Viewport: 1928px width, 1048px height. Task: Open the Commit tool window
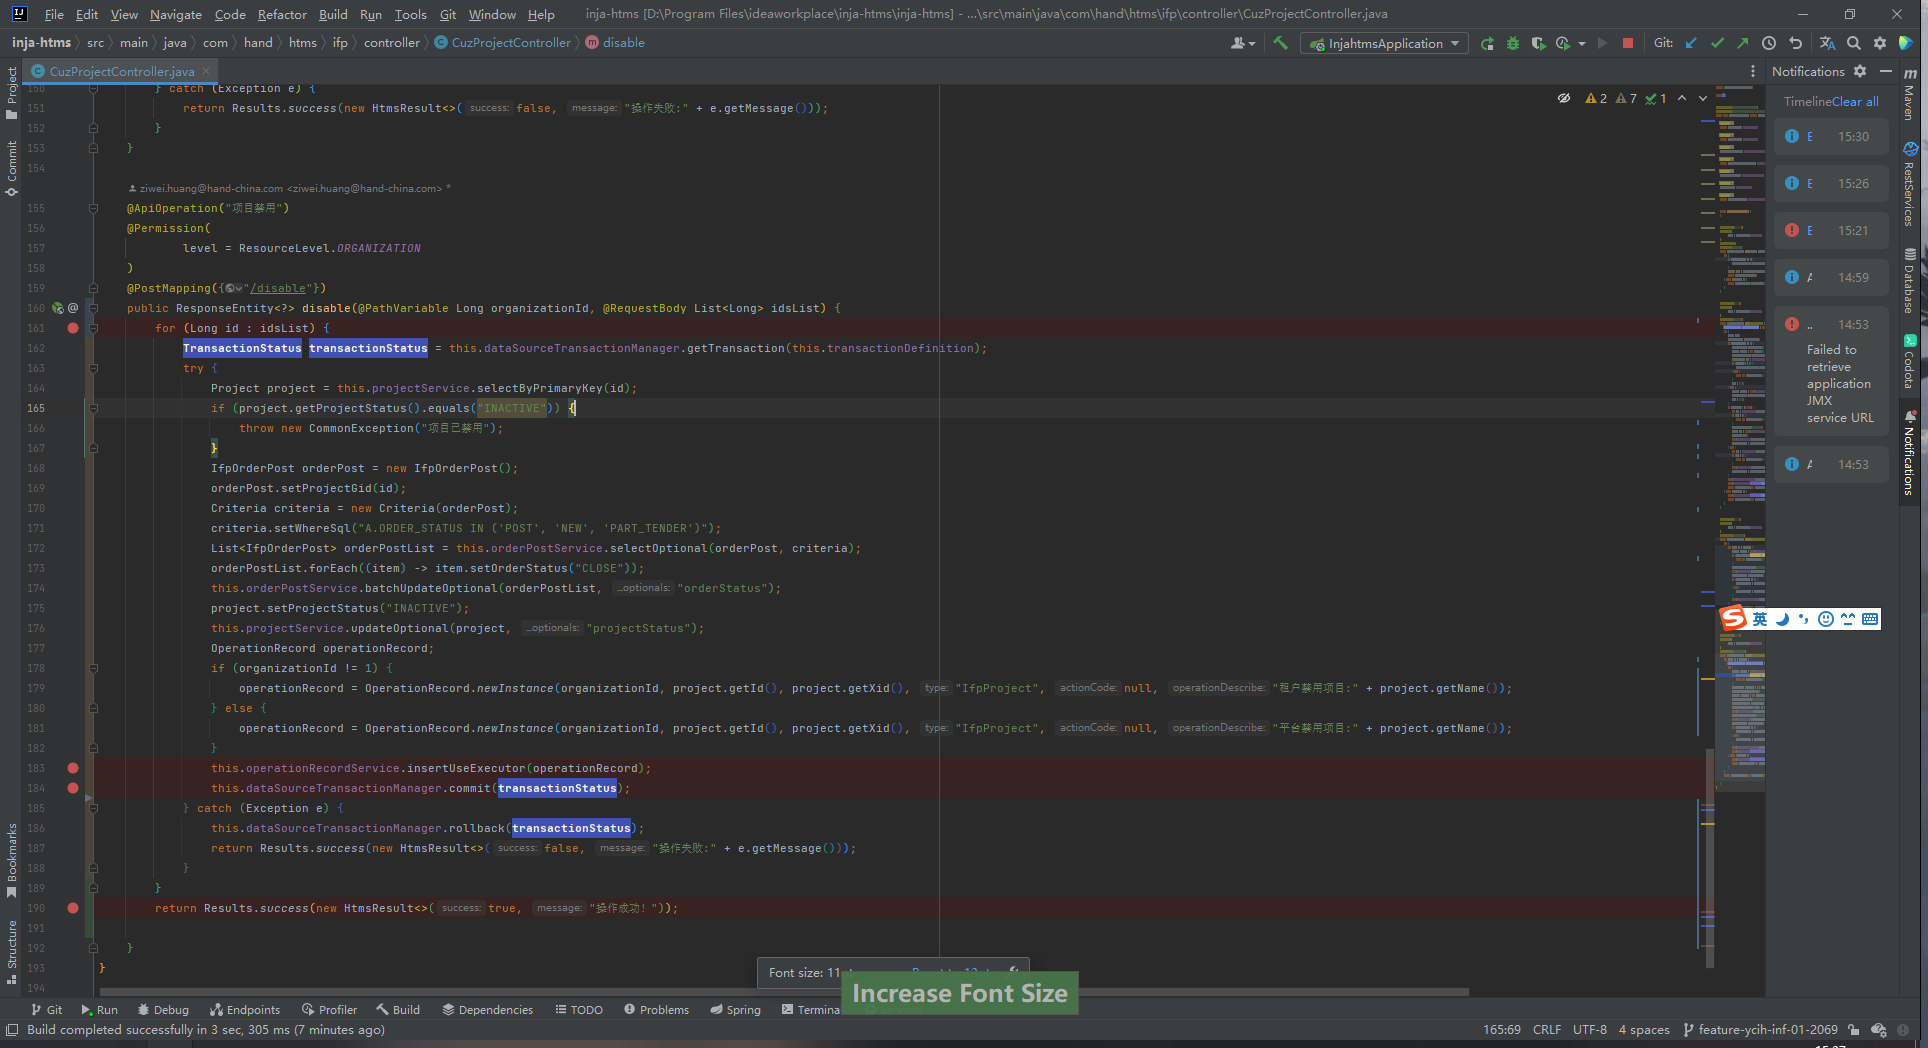coord(12,168)
